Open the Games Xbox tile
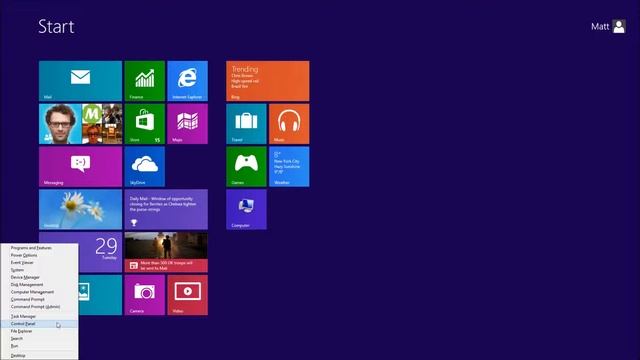Screen dimensions: 640x360 coord(246,167)
